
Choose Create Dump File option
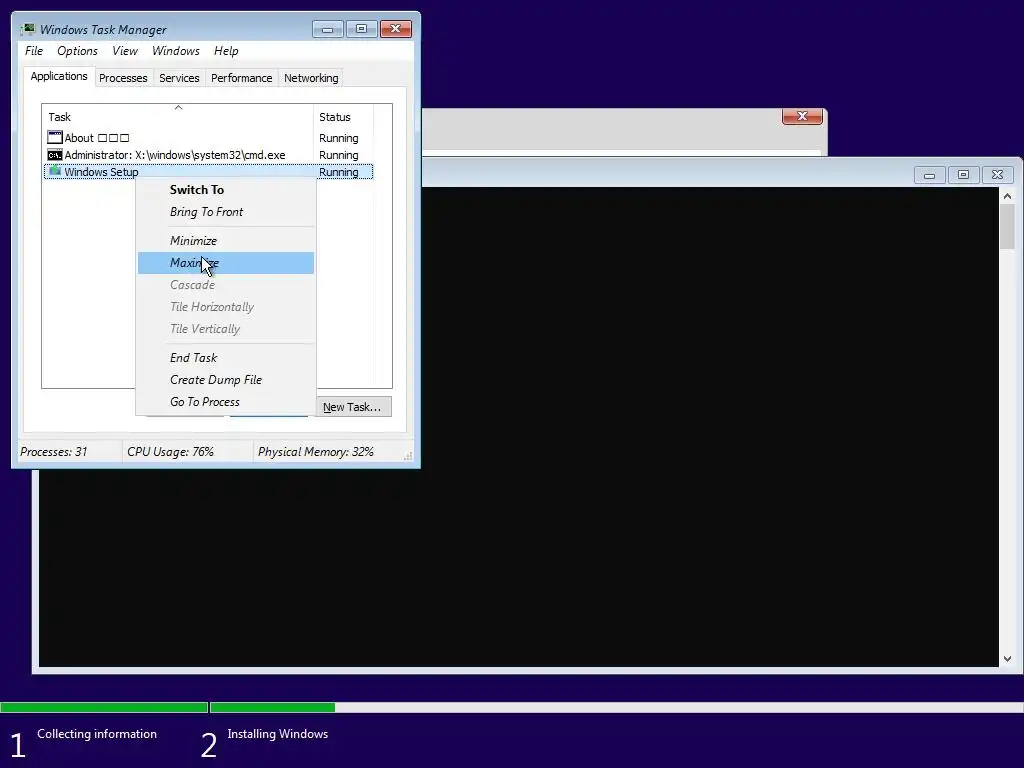pos(225,380)
